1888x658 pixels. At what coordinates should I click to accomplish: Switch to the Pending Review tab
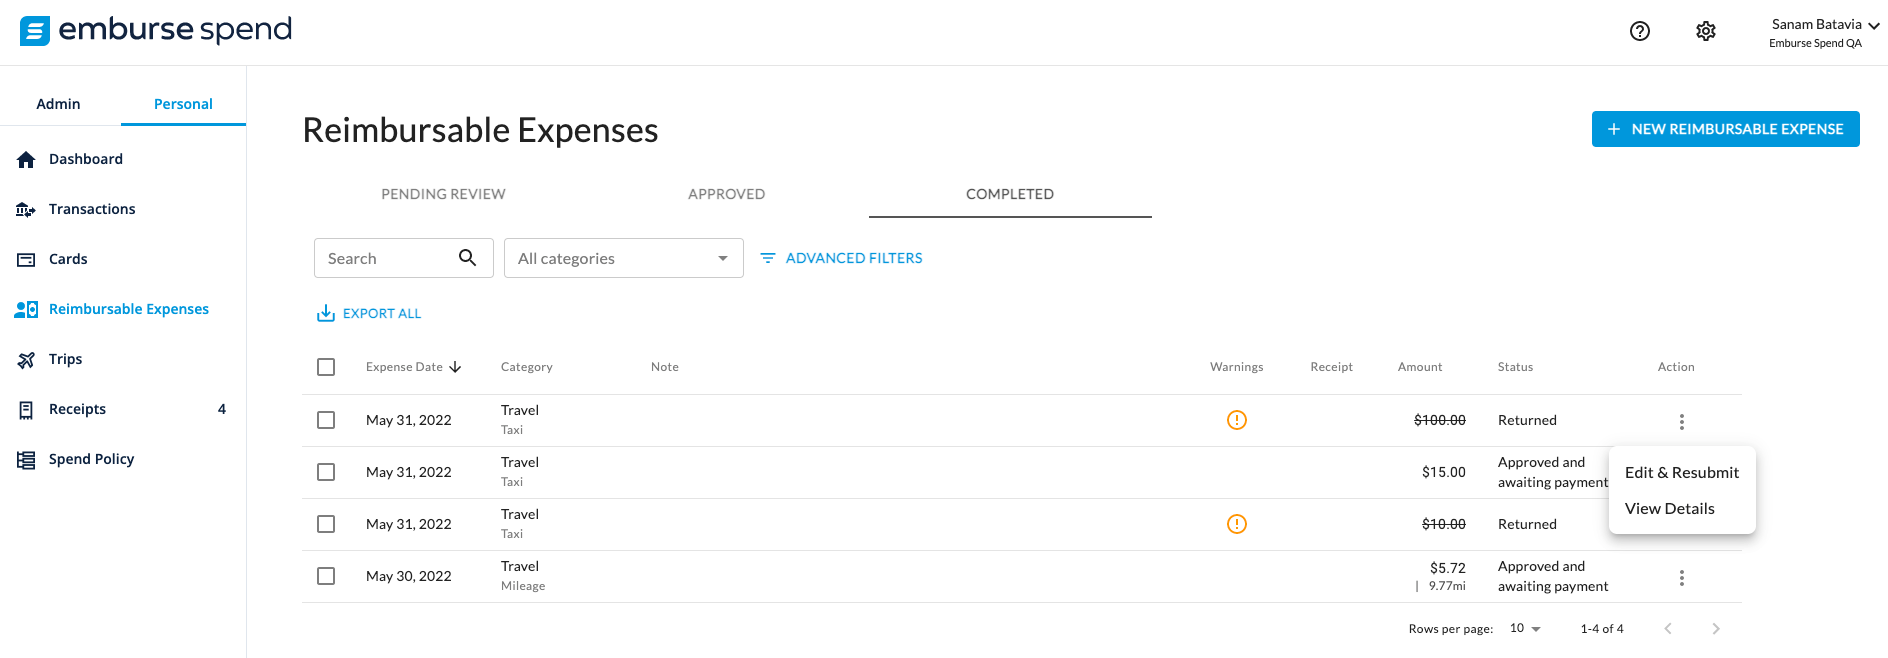(443, 194)
